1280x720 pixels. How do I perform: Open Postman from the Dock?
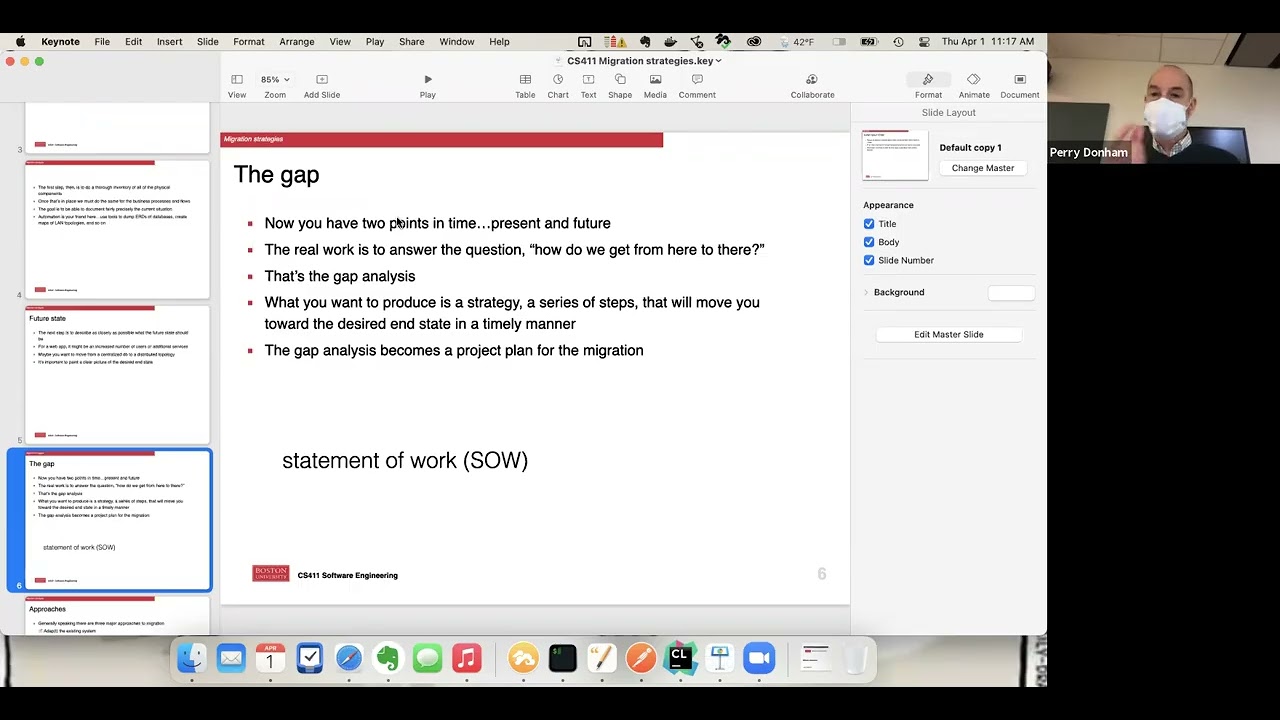pyautogui.click(x=641, y=658)
